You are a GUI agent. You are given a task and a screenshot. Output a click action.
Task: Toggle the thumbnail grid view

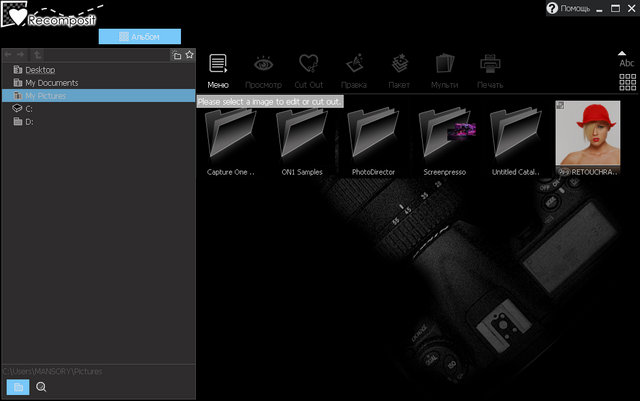click(628, 82)
